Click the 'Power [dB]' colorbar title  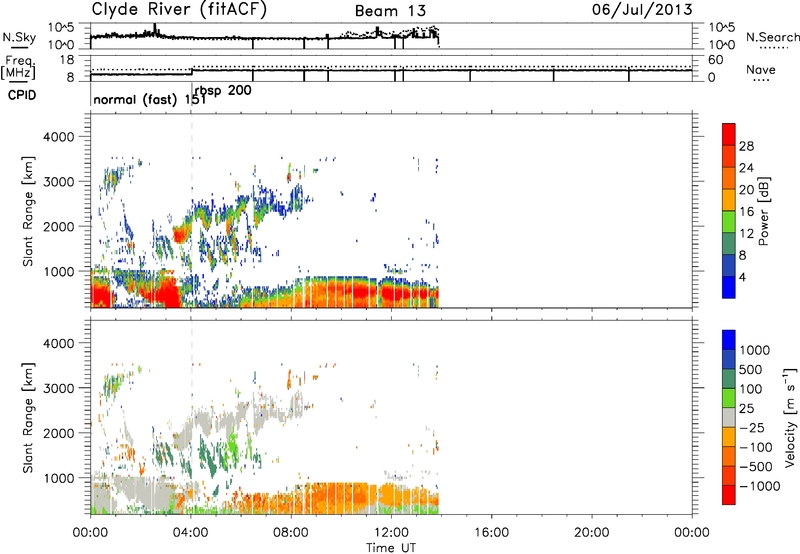pos(763,211)
